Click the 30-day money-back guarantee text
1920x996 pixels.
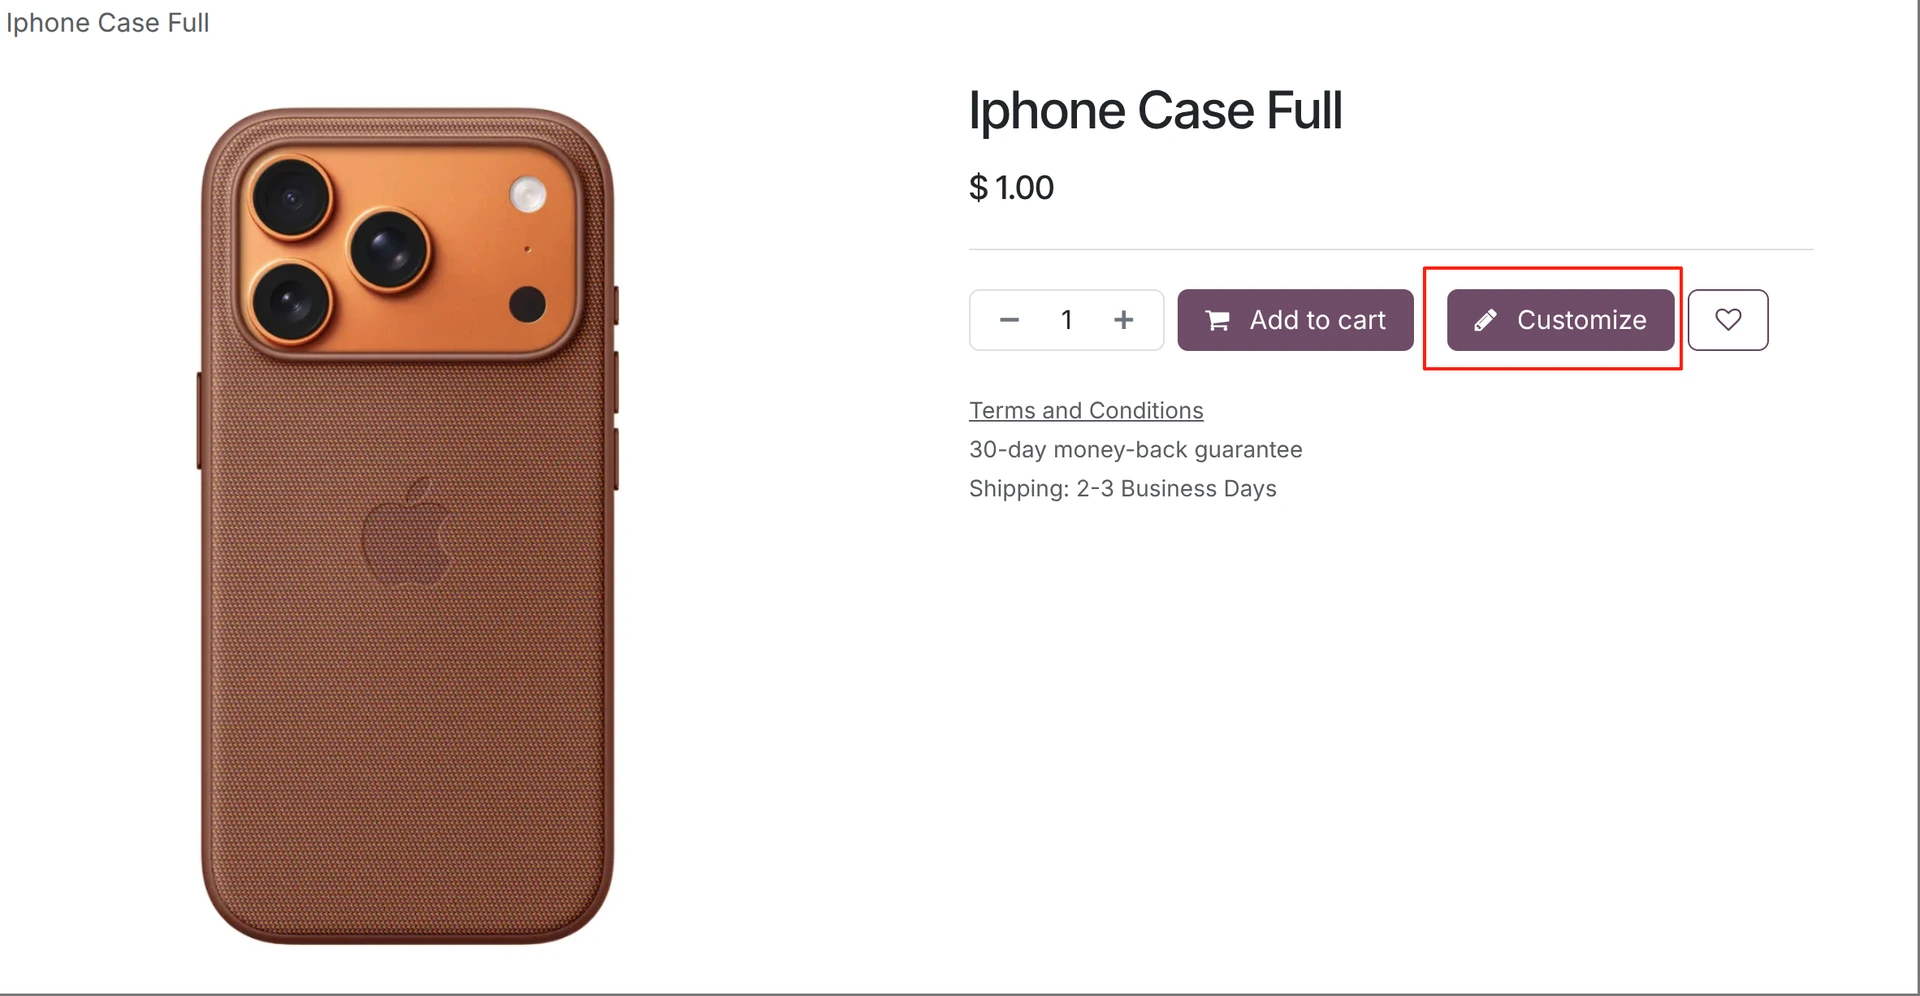click(x=1135, y=449)
